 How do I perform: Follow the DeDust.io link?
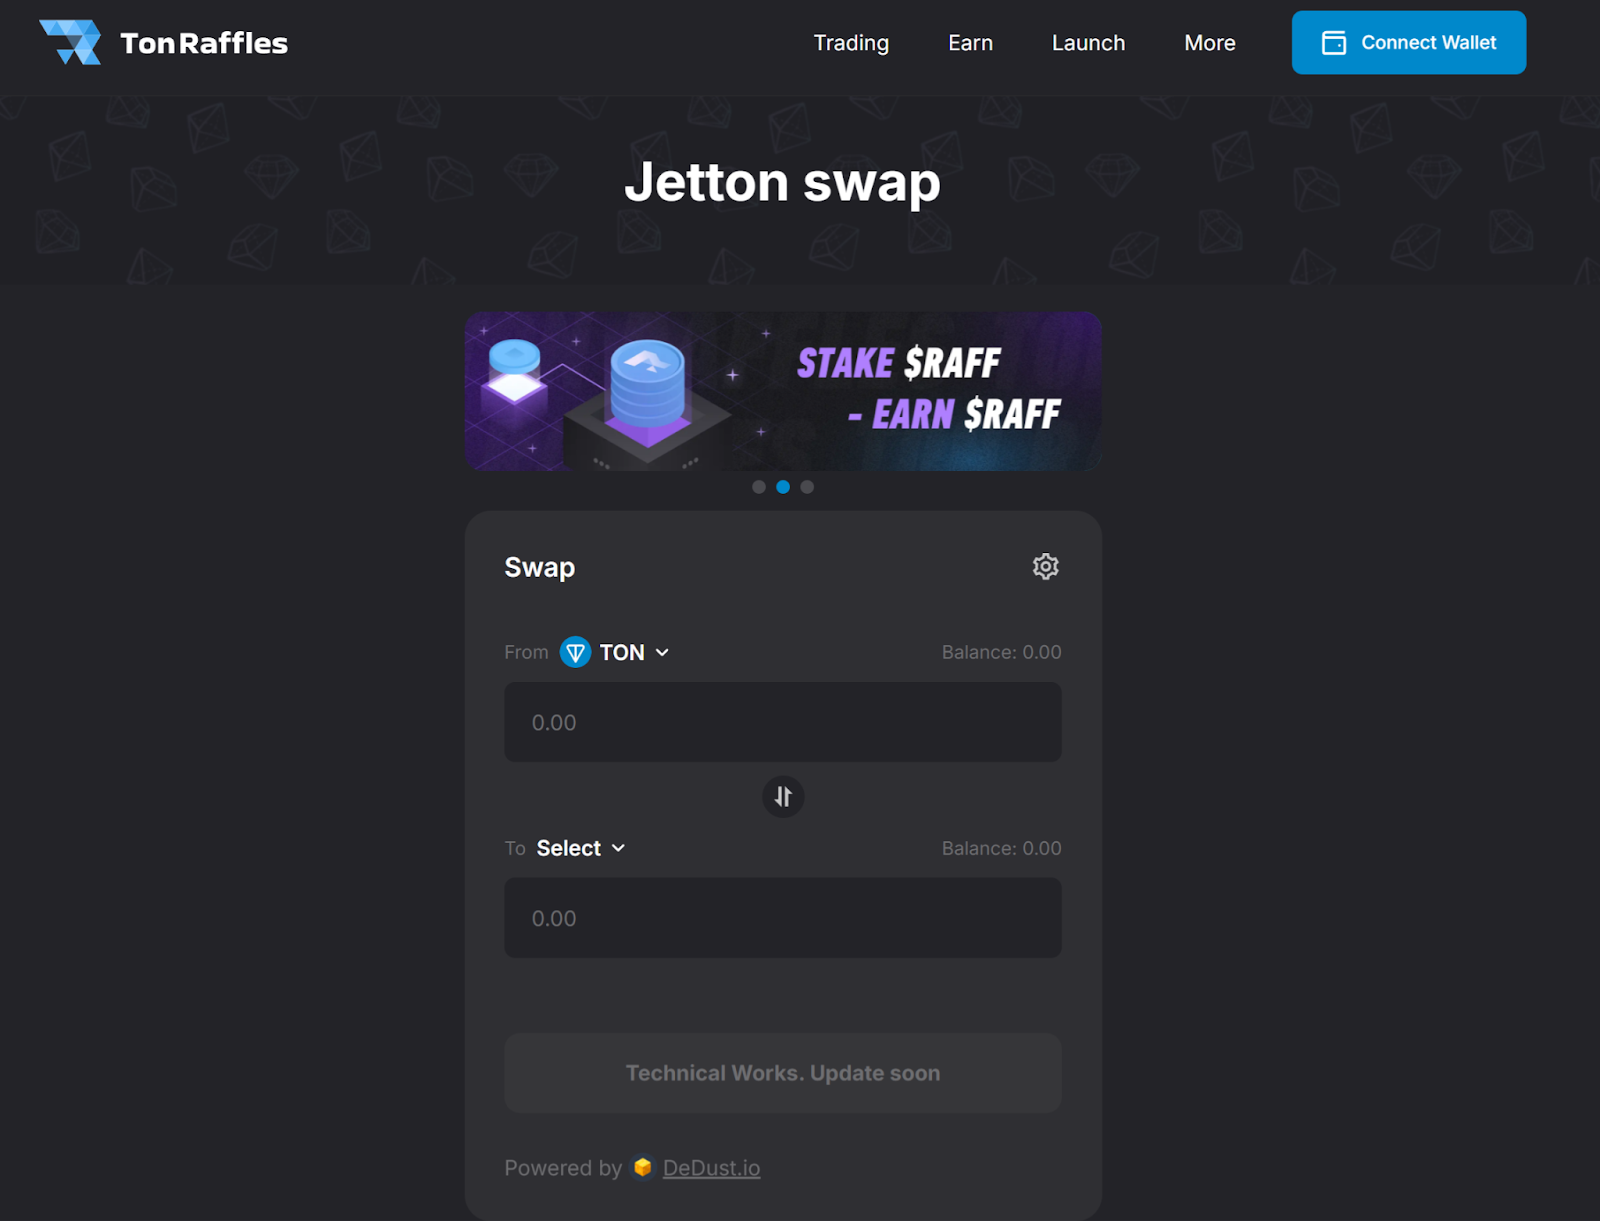[x=711, y=1168]
